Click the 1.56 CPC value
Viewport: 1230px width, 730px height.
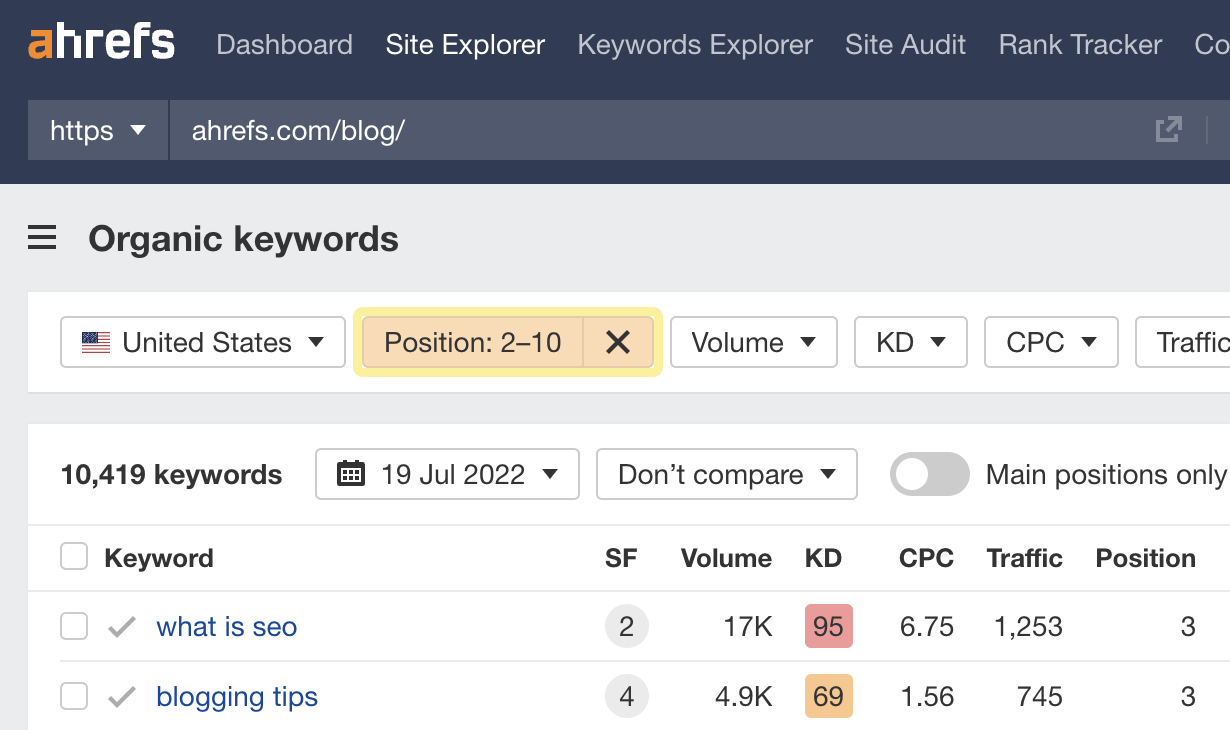click(x=926, y=697)
